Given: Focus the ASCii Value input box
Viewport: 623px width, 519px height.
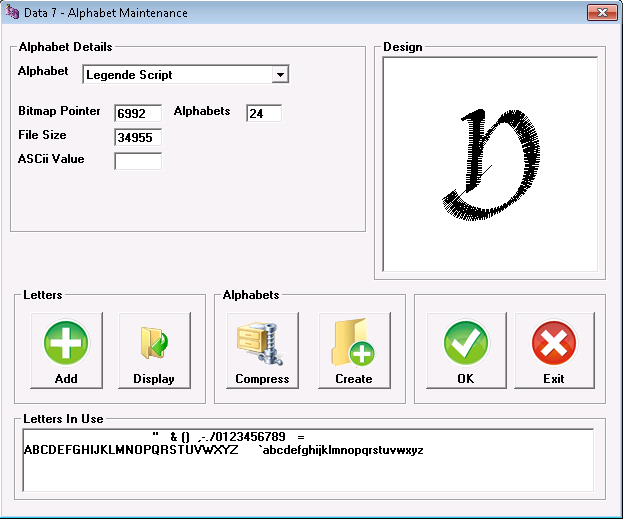Looking at the screenshot, I should 138,161.
